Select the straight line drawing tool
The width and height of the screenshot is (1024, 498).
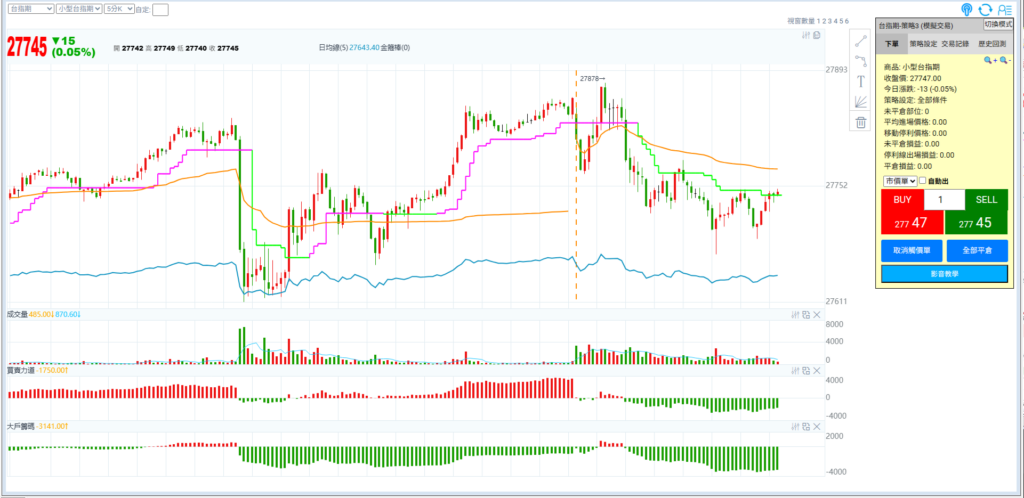860,41
